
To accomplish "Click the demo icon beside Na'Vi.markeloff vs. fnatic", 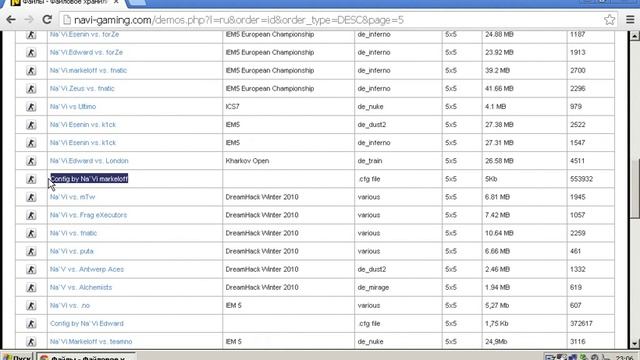I will tap(31, 71).
